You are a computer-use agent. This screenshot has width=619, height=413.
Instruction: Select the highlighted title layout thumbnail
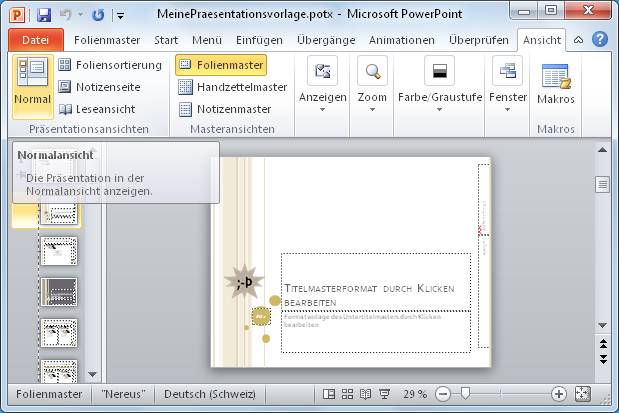click(60, 214)
